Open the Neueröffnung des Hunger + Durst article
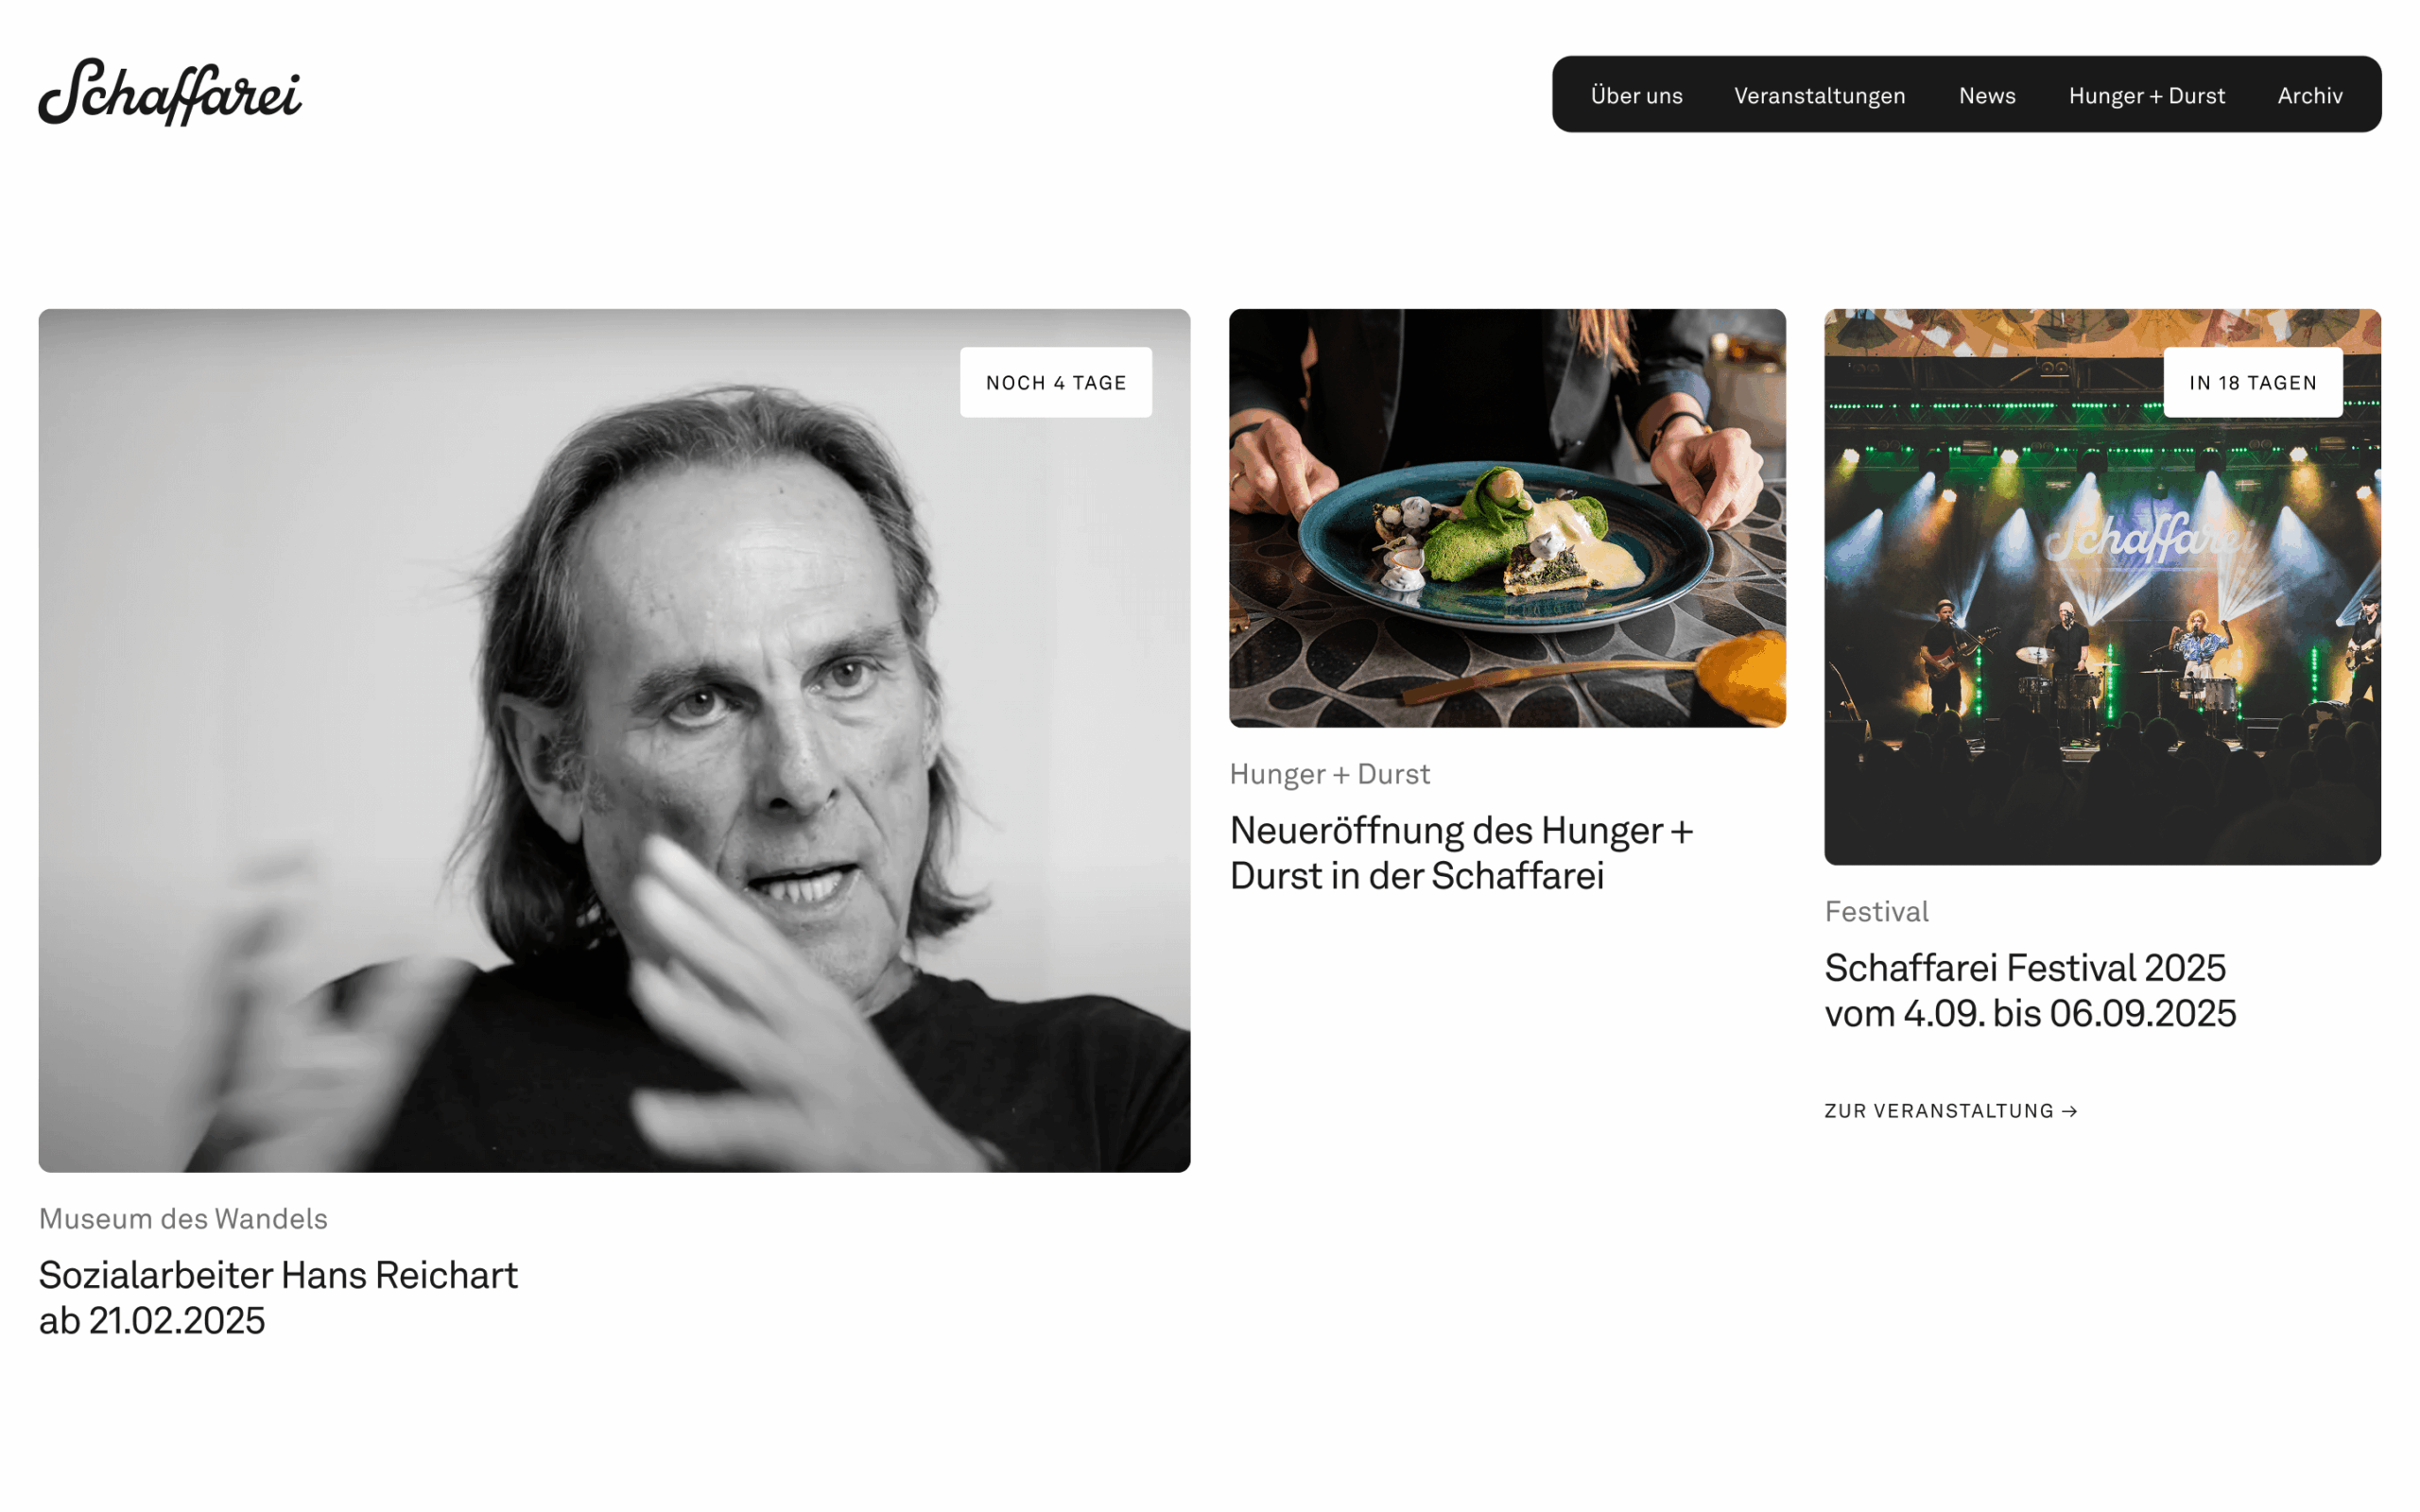Viewport: 2420px width, 1512px height. (1461, 853)
